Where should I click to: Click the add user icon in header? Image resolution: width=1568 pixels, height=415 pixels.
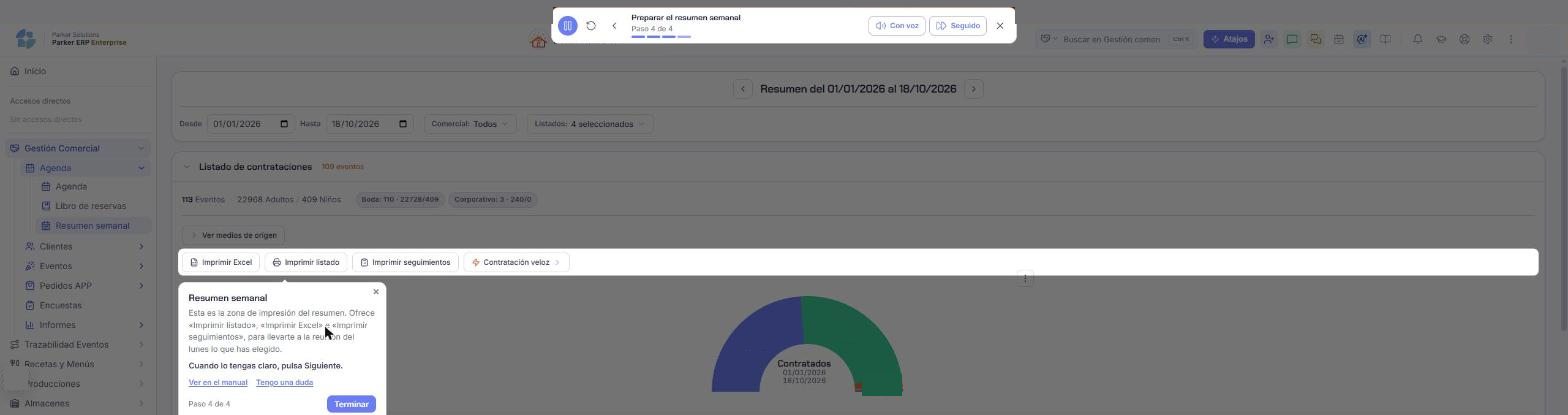click(x=1268, y=39)
